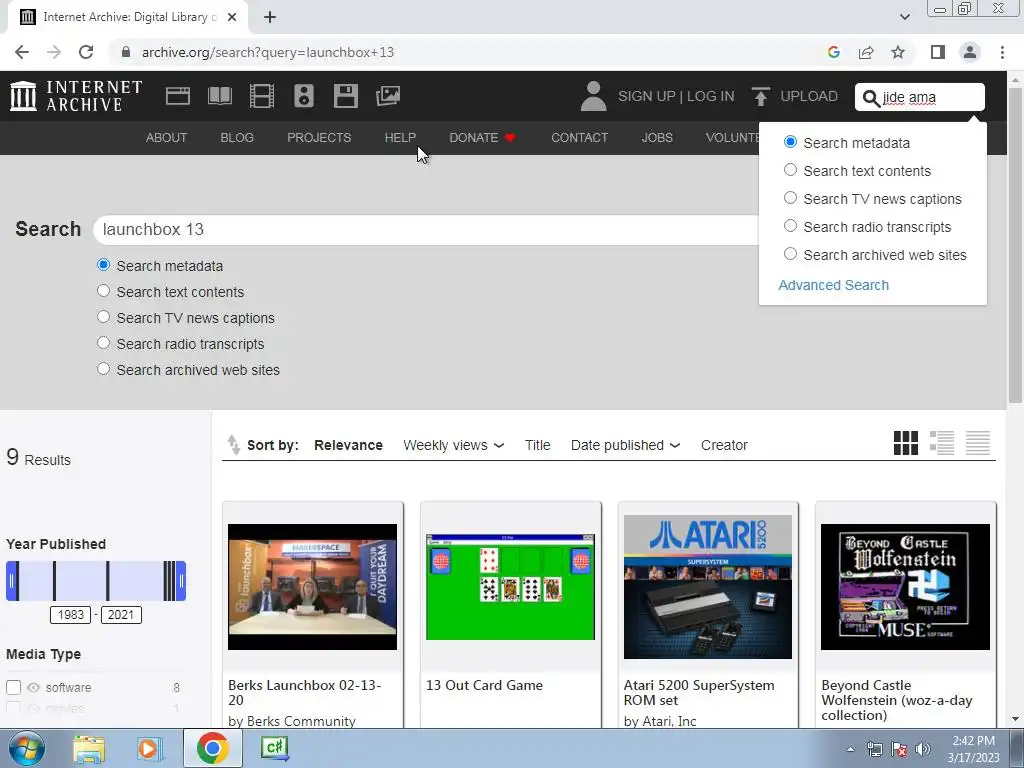Open the Web (Wayback) icon in the navbar

coord(178,96)
